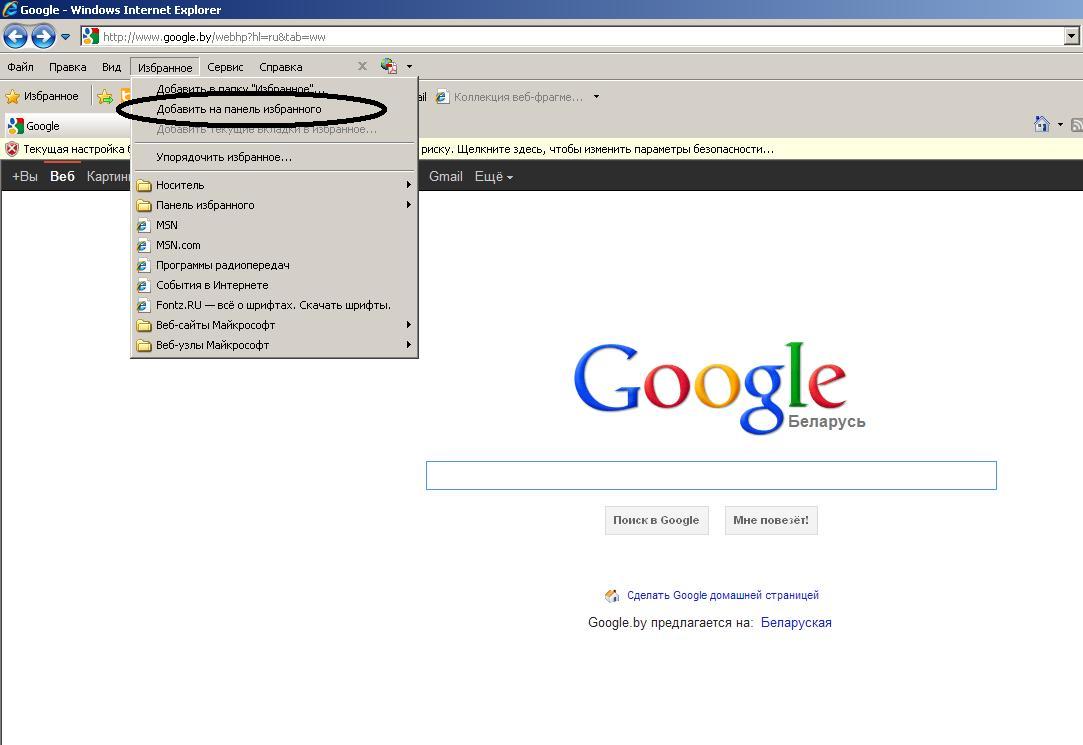The image size is (1083, 745).
Task: Open the Программы радиопередач favorite text
Action: (x=222, y=265)
